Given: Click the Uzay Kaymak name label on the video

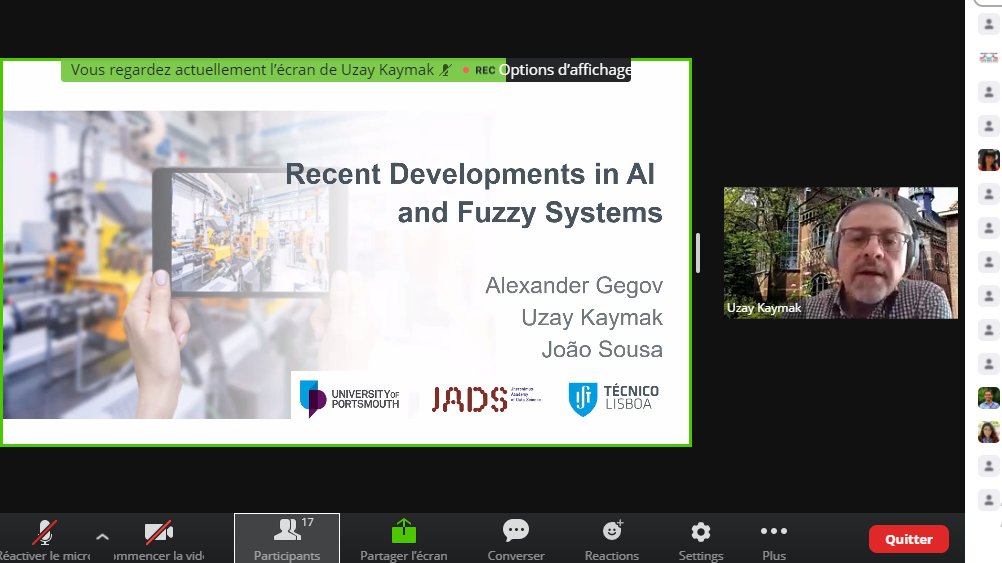Looking at the screenshot, I should point(764,308).
